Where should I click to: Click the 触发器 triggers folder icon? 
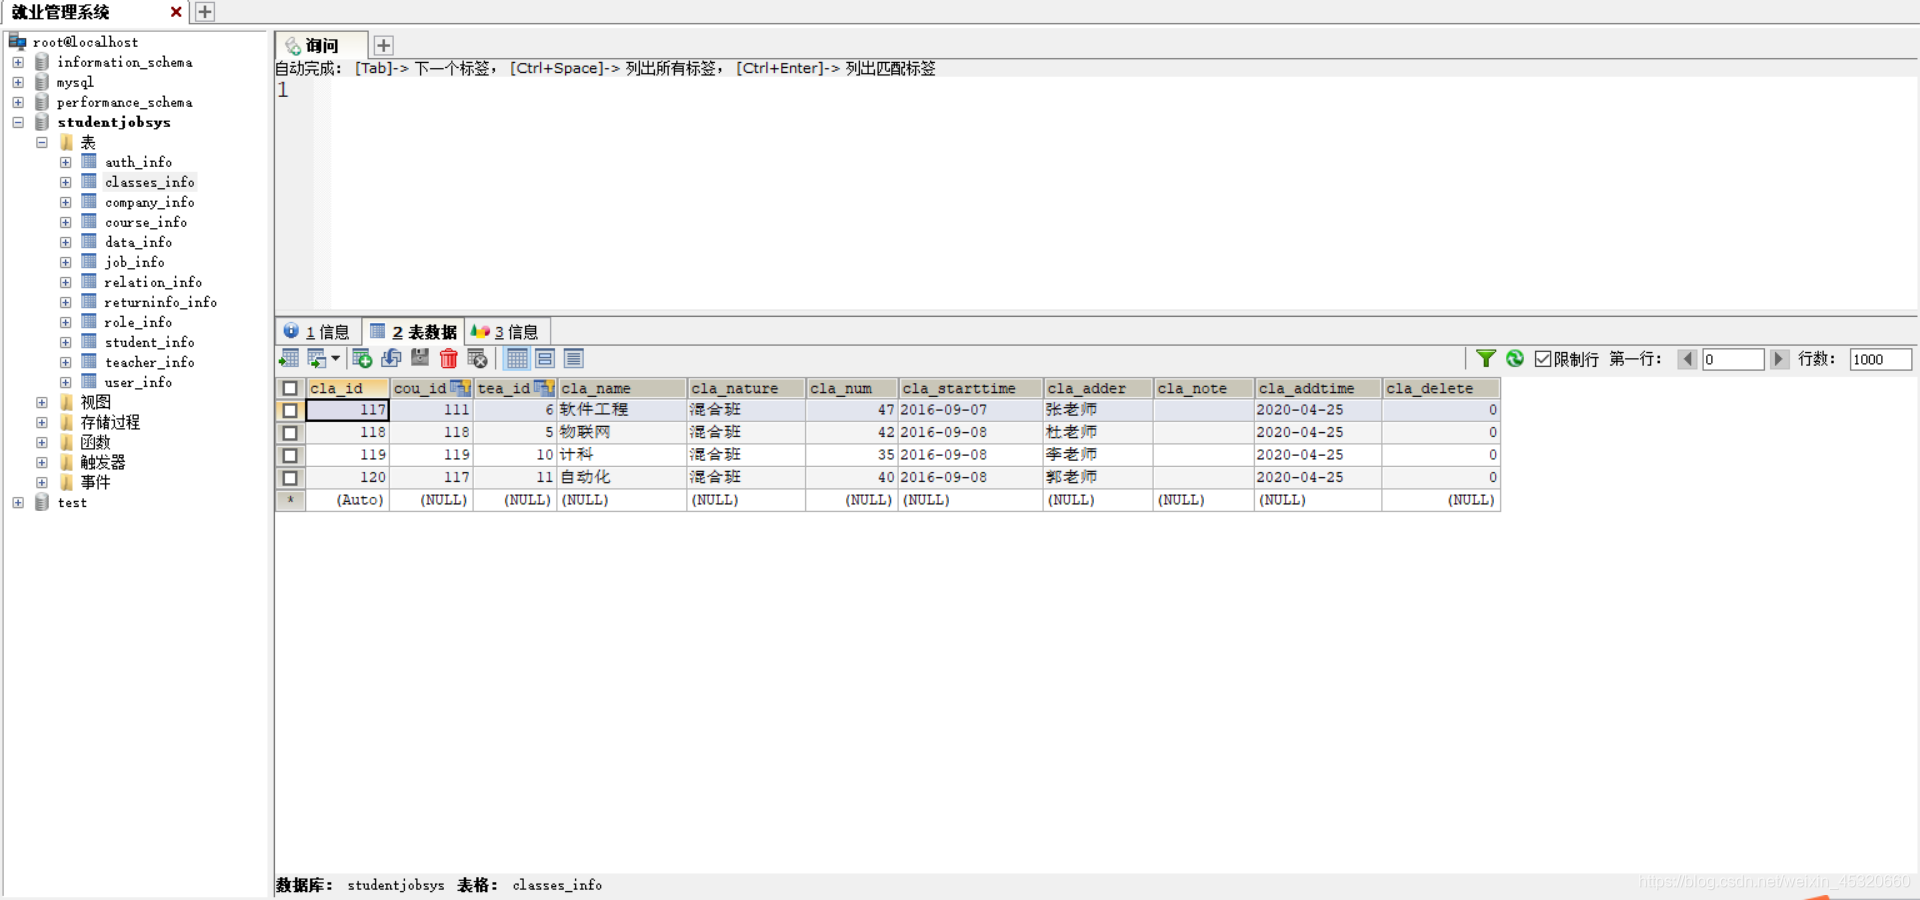point(67,462)
